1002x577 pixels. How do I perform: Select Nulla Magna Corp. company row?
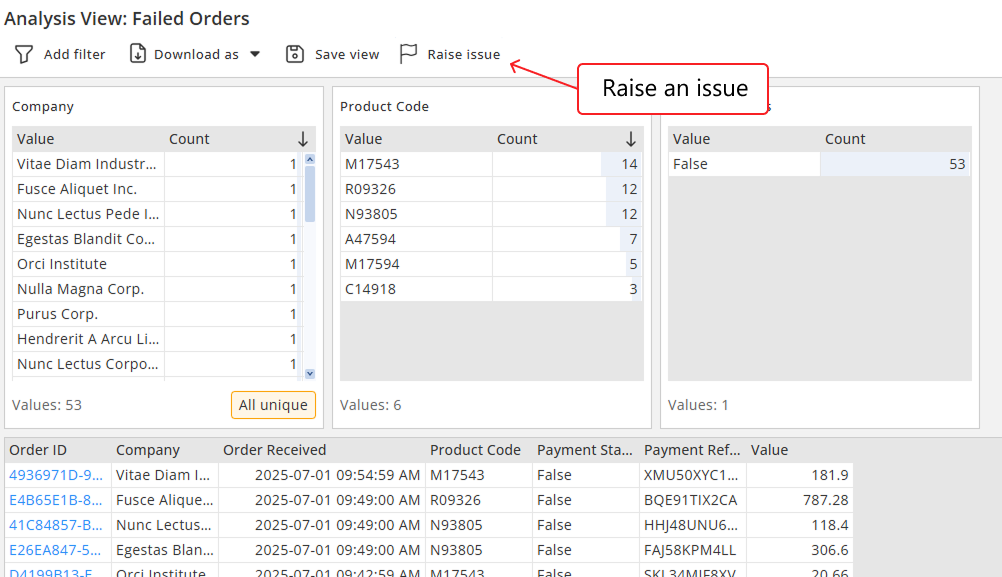pyautogui.click(x=158, y=289)
